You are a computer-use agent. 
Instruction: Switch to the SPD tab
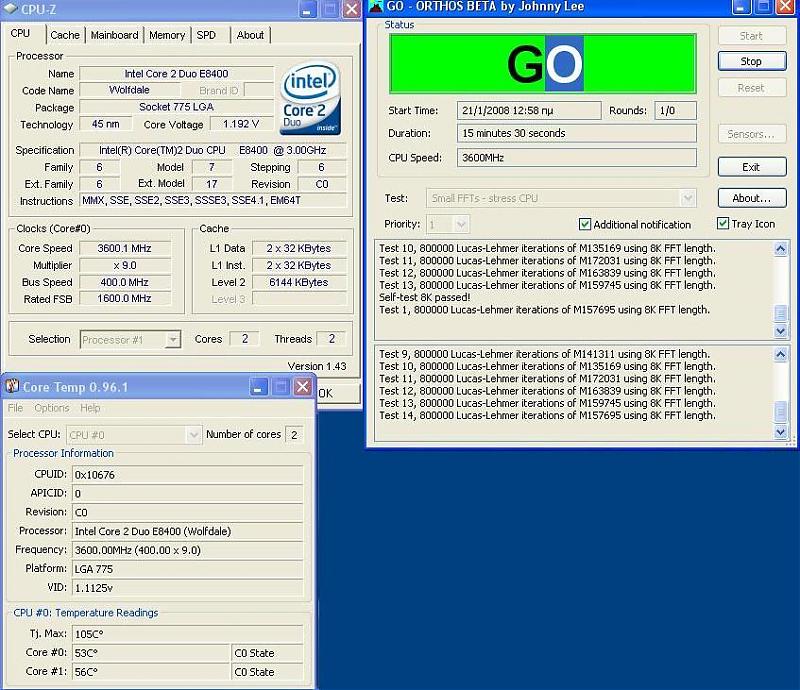pyautogui.click(x=206, y=35)
